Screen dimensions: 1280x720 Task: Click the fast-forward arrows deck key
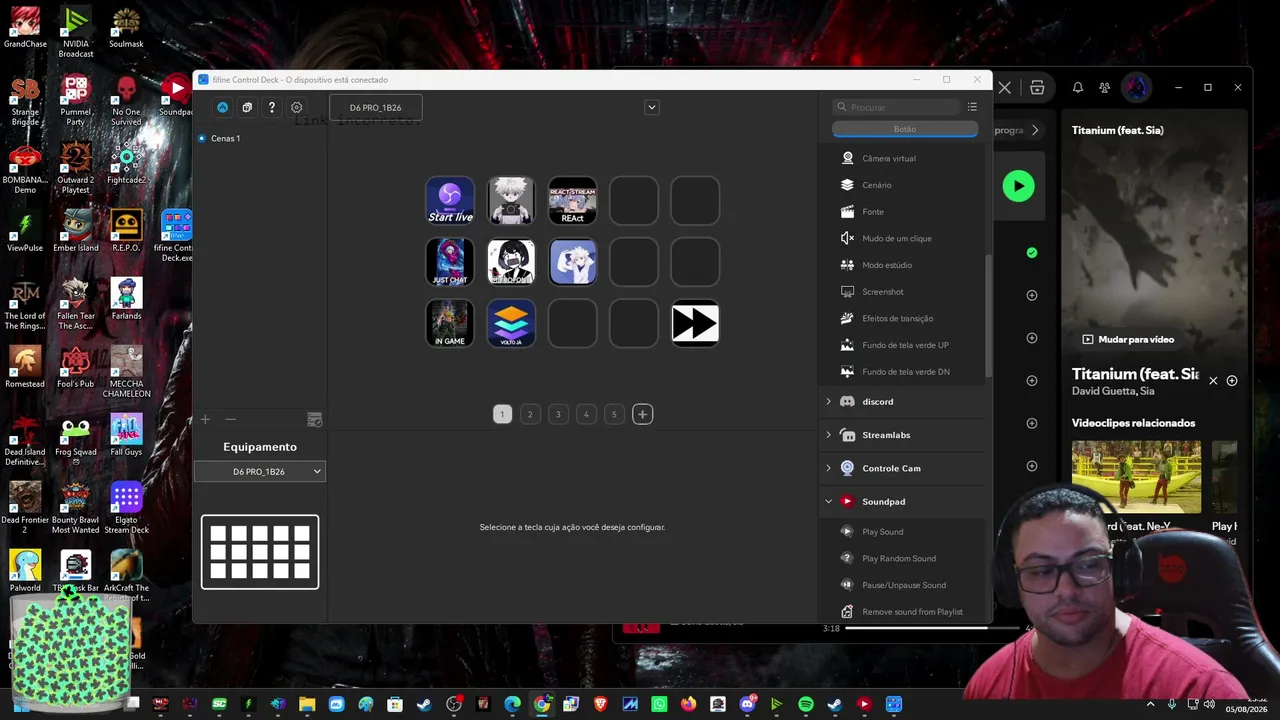click(695, 323)
